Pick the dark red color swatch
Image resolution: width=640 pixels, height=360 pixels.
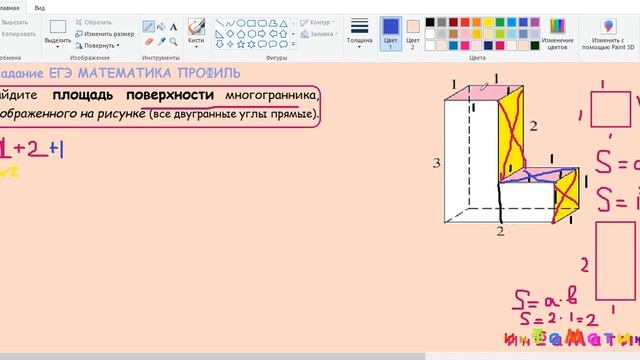(x=453, y=22)
